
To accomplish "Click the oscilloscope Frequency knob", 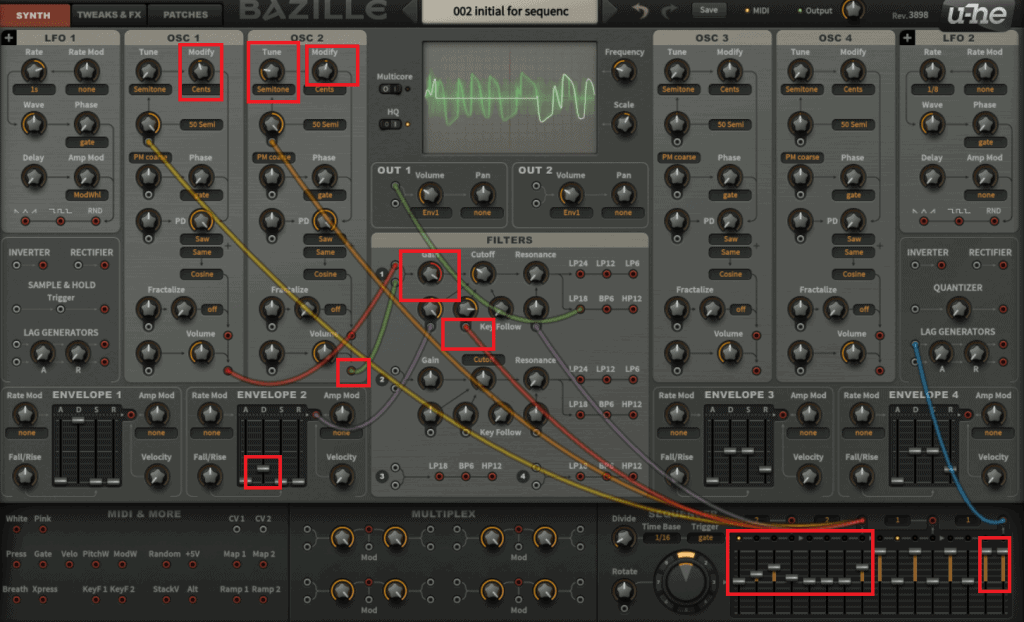I will click(624, 70).
